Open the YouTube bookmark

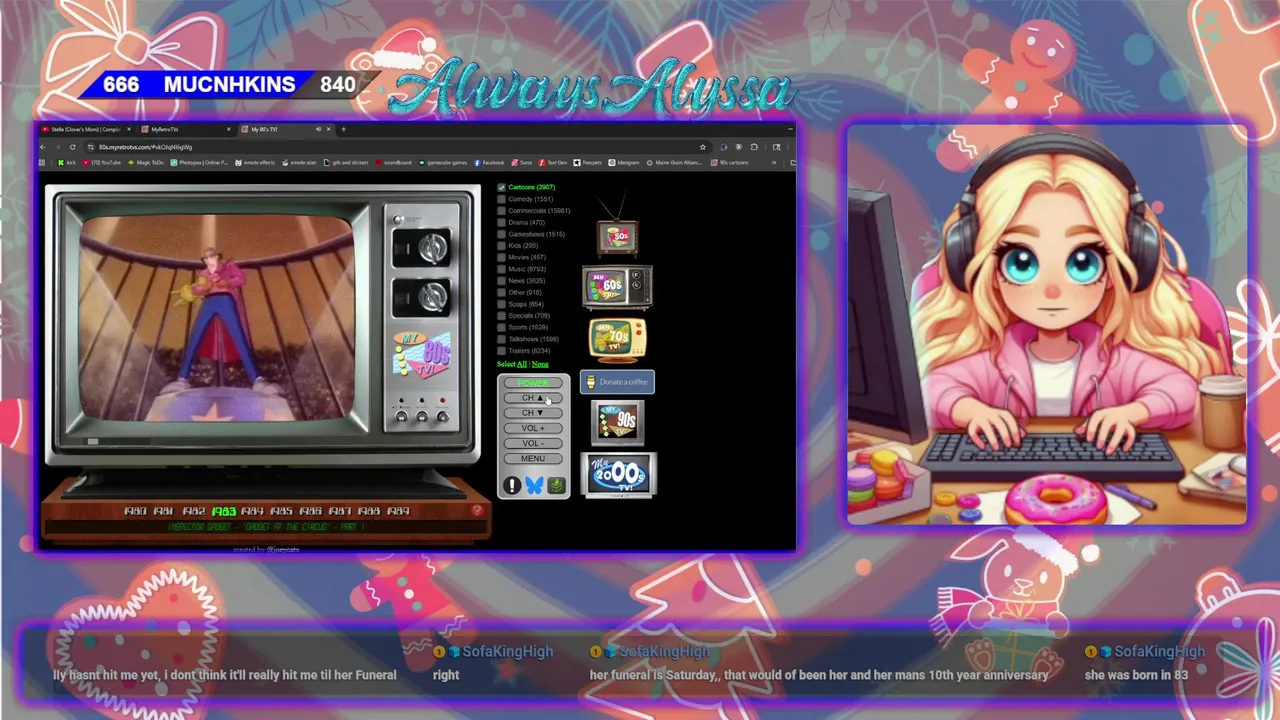[103, 162]
